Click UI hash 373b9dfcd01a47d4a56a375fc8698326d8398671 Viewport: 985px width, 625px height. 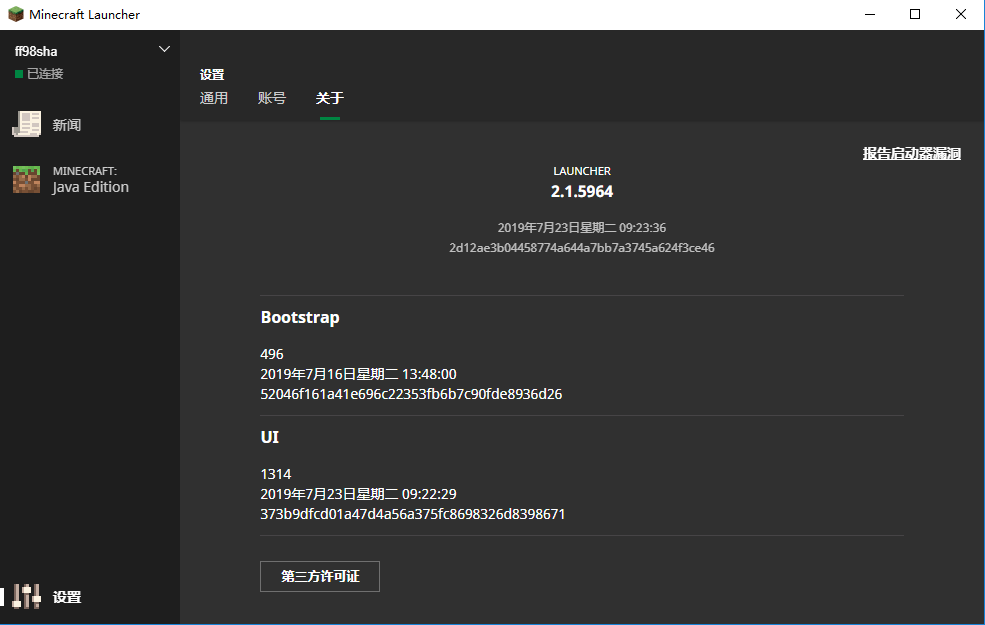413,514
